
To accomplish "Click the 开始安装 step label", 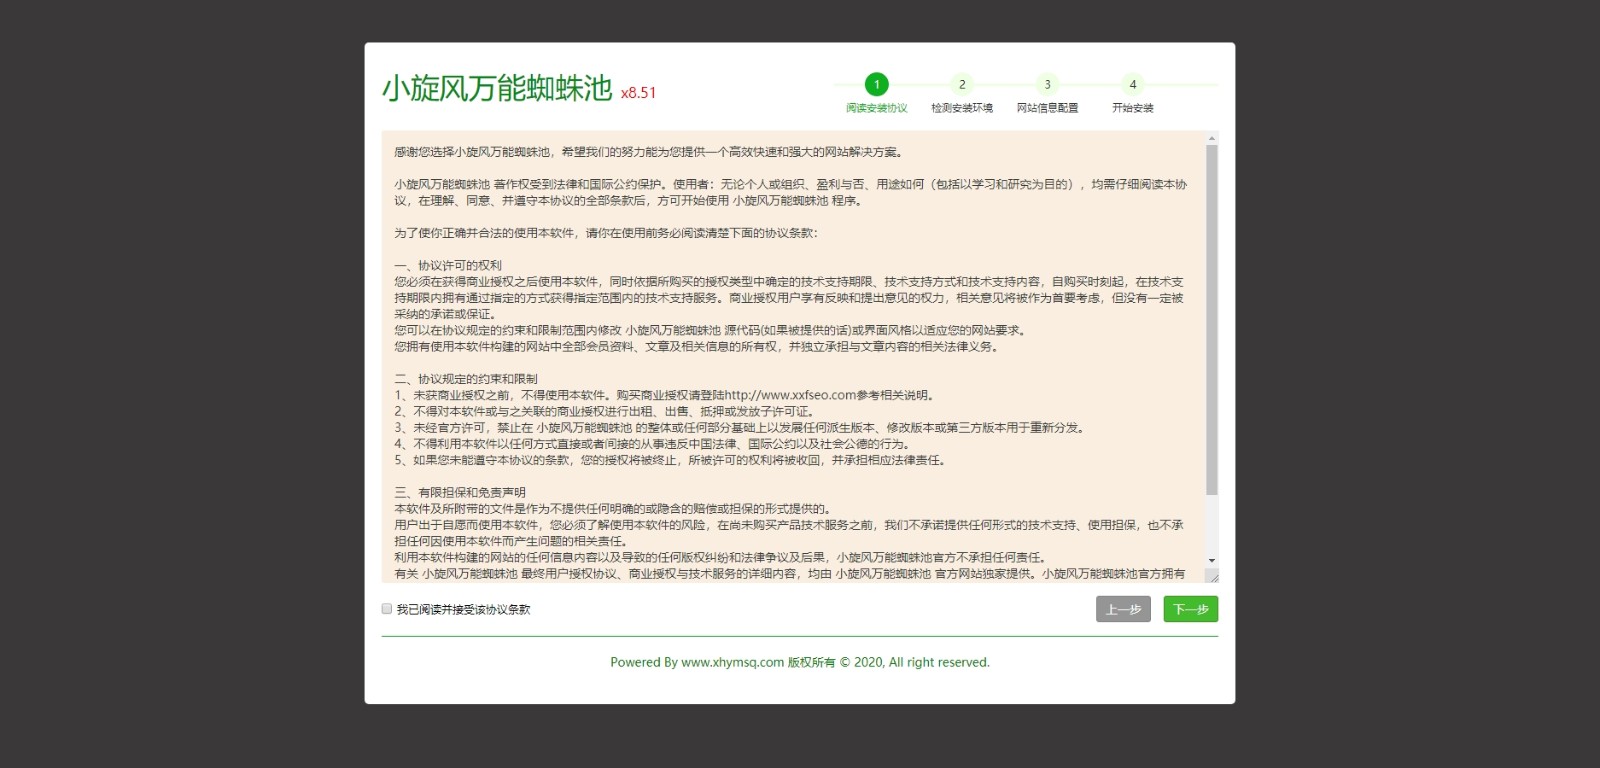I will pos(1133,108).
